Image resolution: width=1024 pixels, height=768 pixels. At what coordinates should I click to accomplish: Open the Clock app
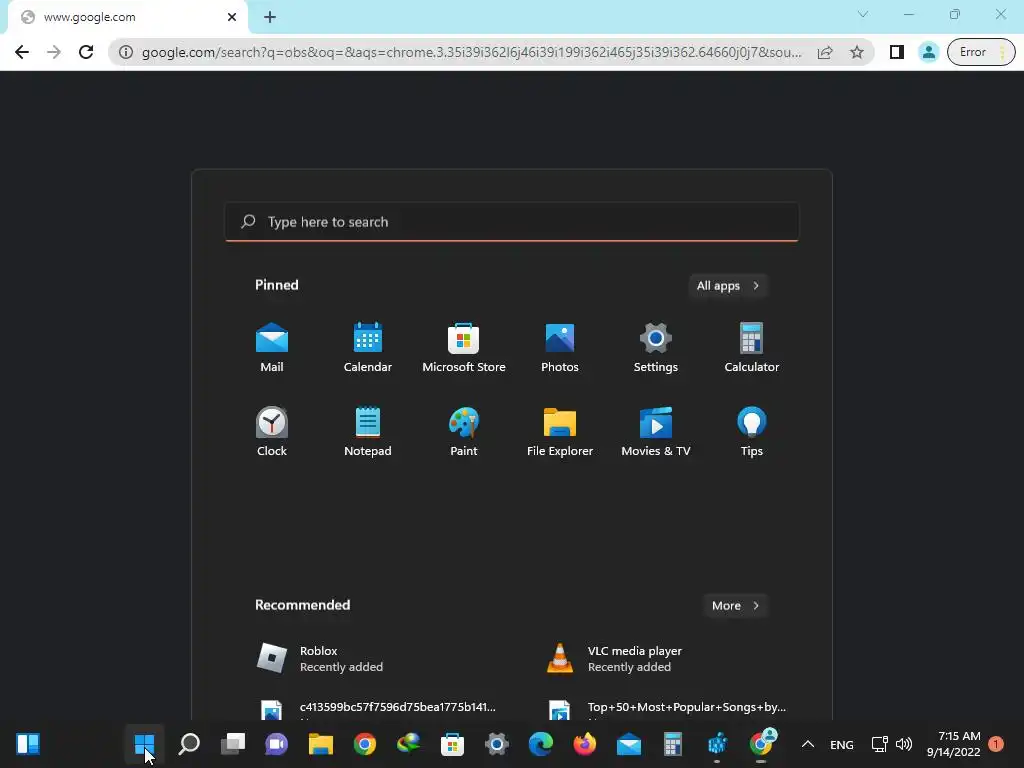pyautogui.click(x=272, y=432)
